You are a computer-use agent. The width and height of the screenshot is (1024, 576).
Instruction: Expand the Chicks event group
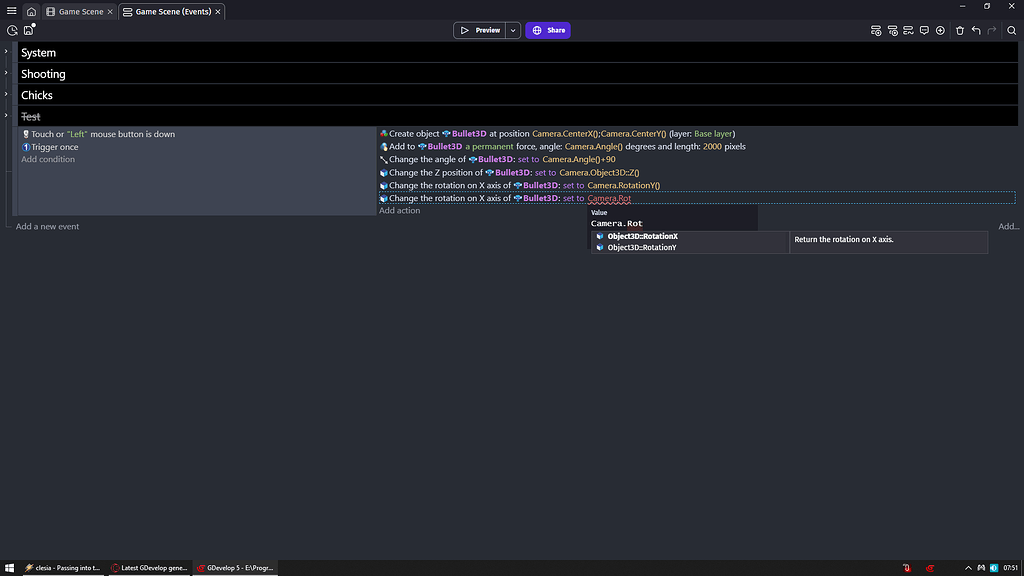pyautogui.click(x=4, y=95)
